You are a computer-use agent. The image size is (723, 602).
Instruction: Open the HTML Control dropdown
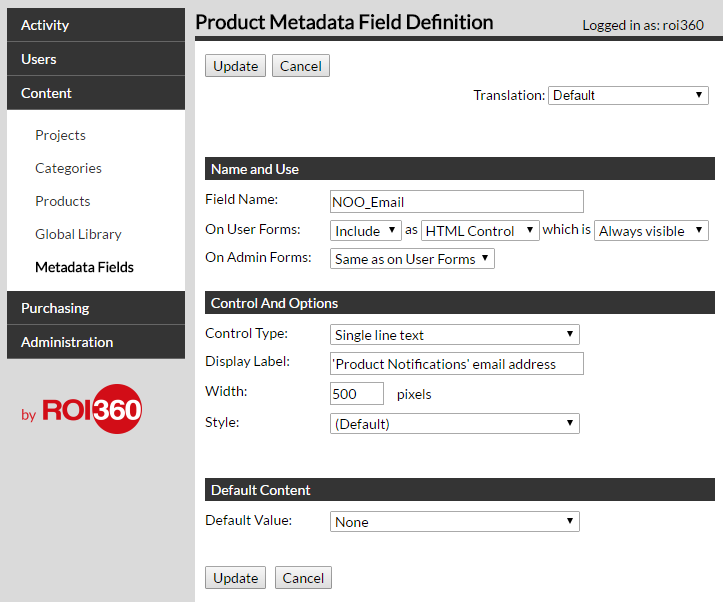pyautogui.click(x=480, y=231)
